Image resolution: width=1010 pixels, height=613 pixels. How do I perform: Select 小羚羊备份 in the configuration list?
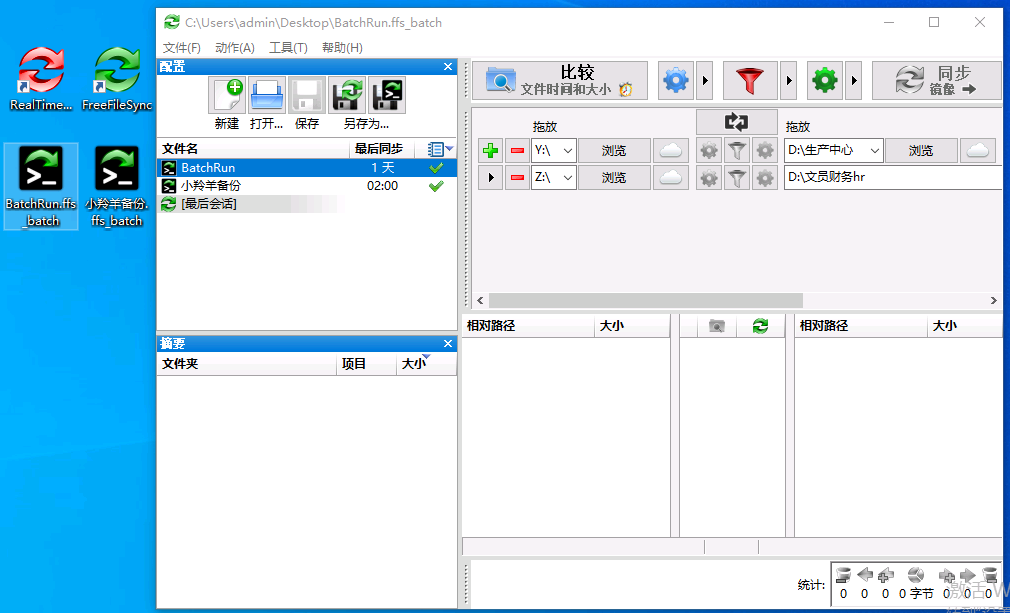211,185
